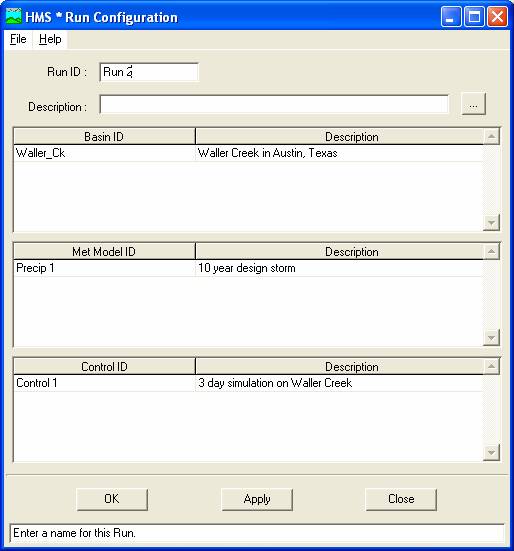
Task: Click control list scroll up arrow
Action: (492, 367)
